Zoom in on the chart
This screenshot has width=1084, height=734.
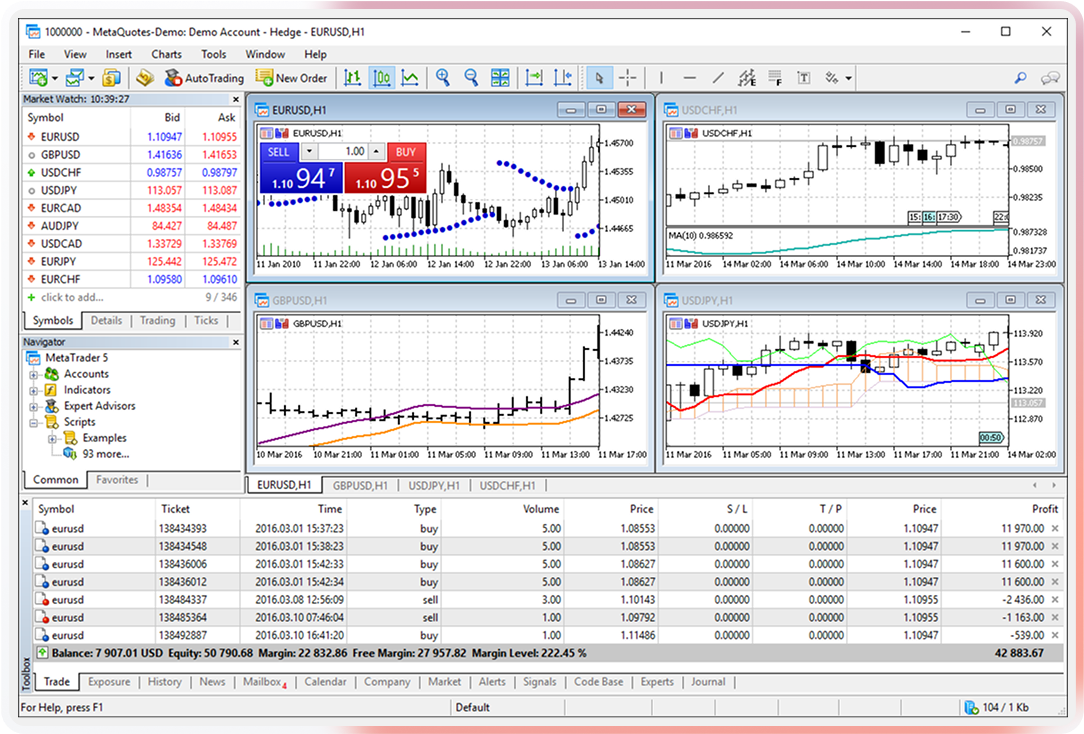pos(443,78)
